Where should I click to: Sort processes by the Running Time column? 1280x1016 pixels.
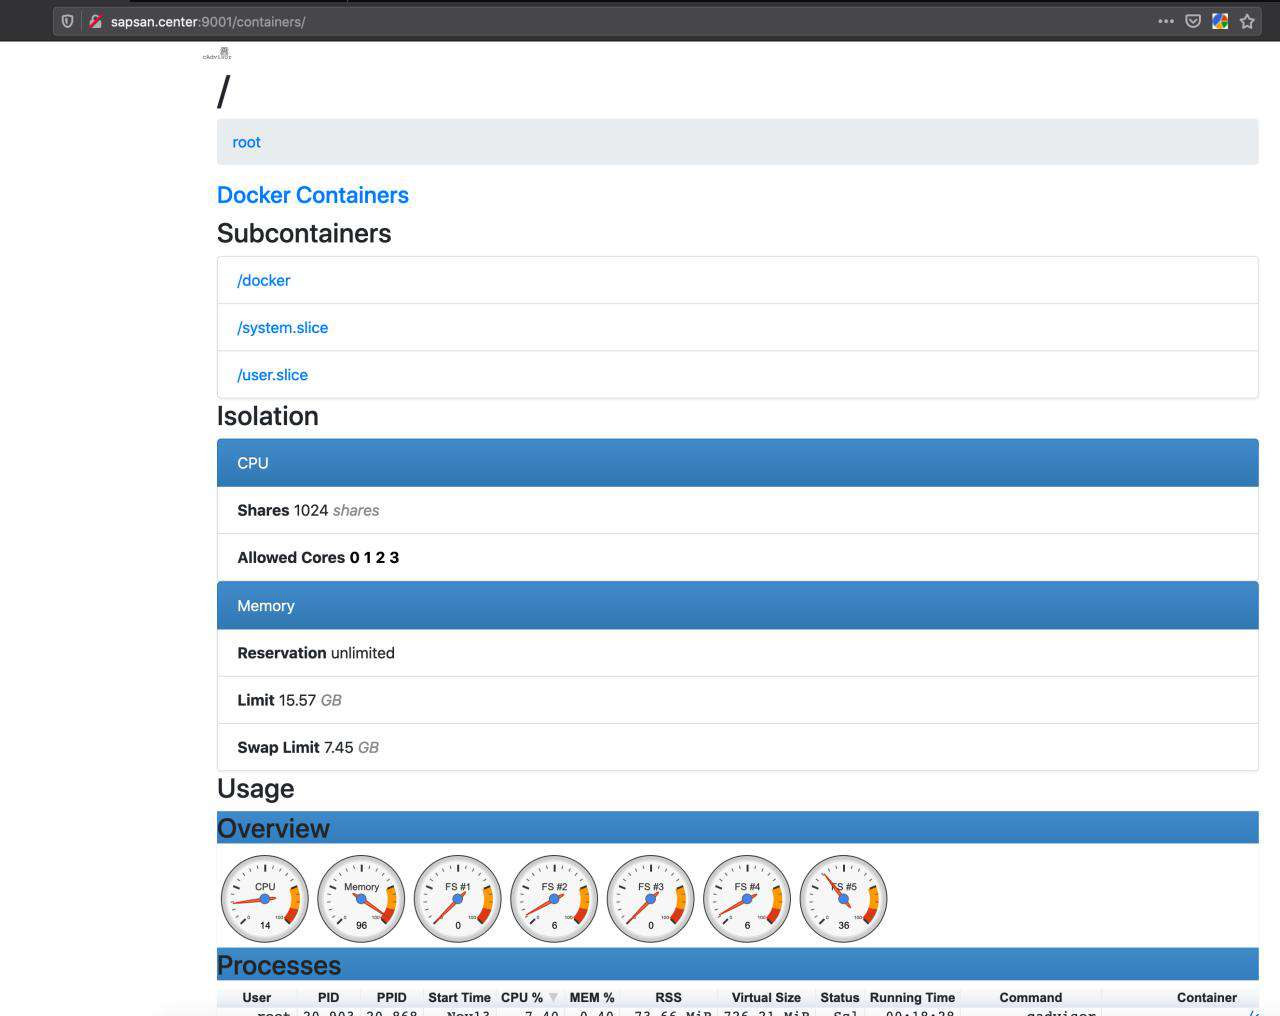912,997
